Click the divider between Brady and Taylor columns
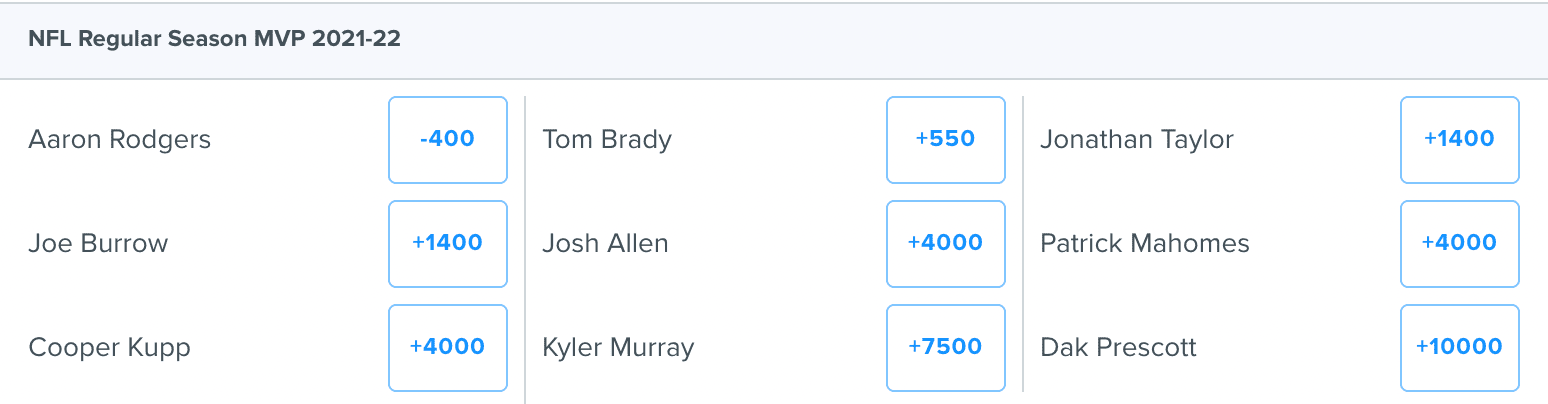This screenshot has width=1548, height=404. point(1023,244)
